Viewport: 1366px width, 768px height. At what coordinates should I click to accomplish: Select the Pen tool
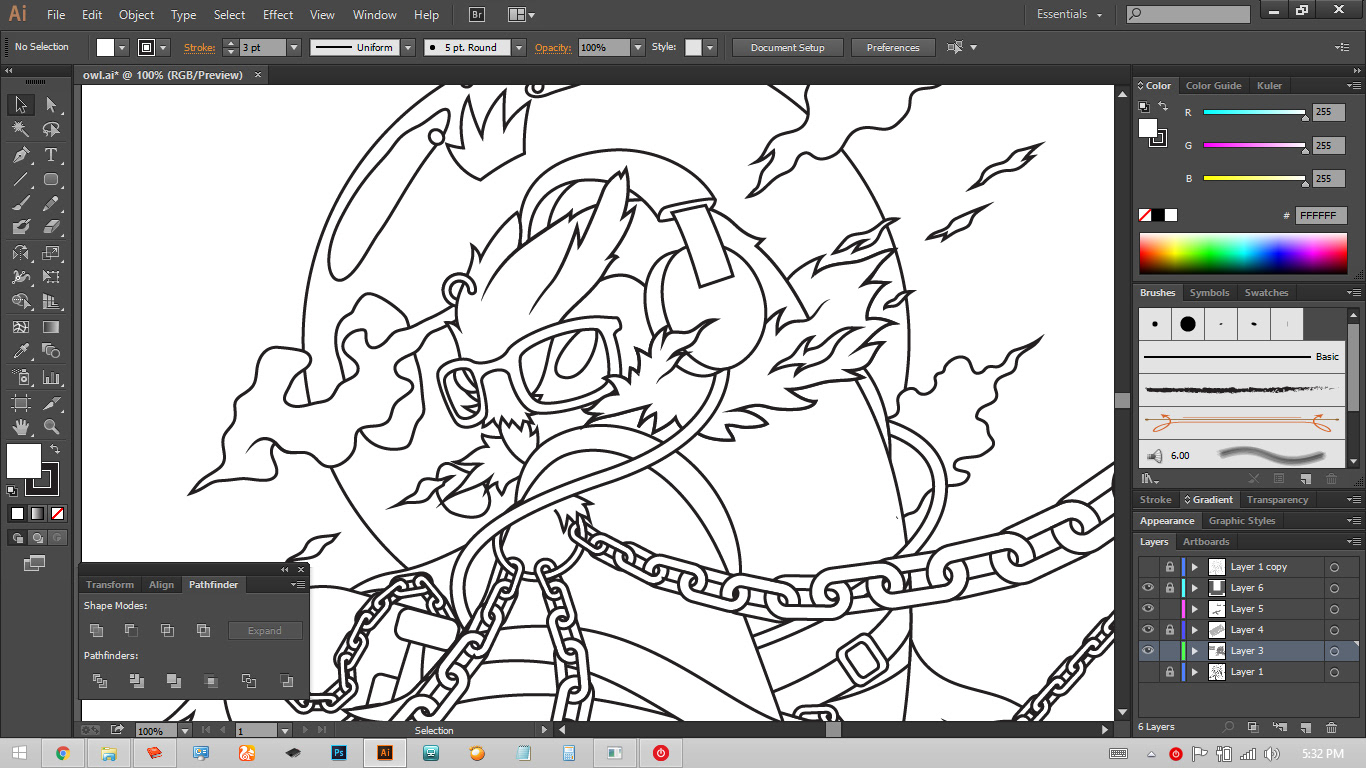point(20,155)
